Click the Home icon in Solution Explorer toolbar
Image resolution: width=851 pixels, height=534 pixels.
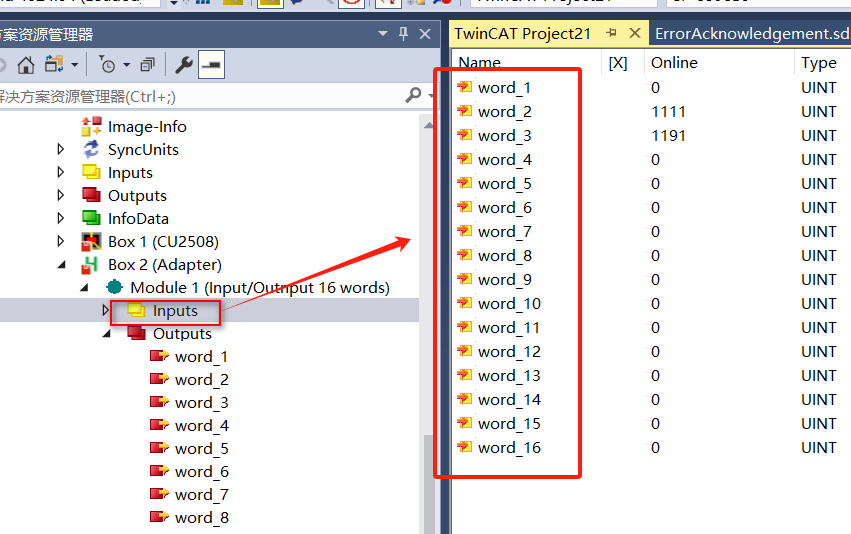[x=26, y=66]
